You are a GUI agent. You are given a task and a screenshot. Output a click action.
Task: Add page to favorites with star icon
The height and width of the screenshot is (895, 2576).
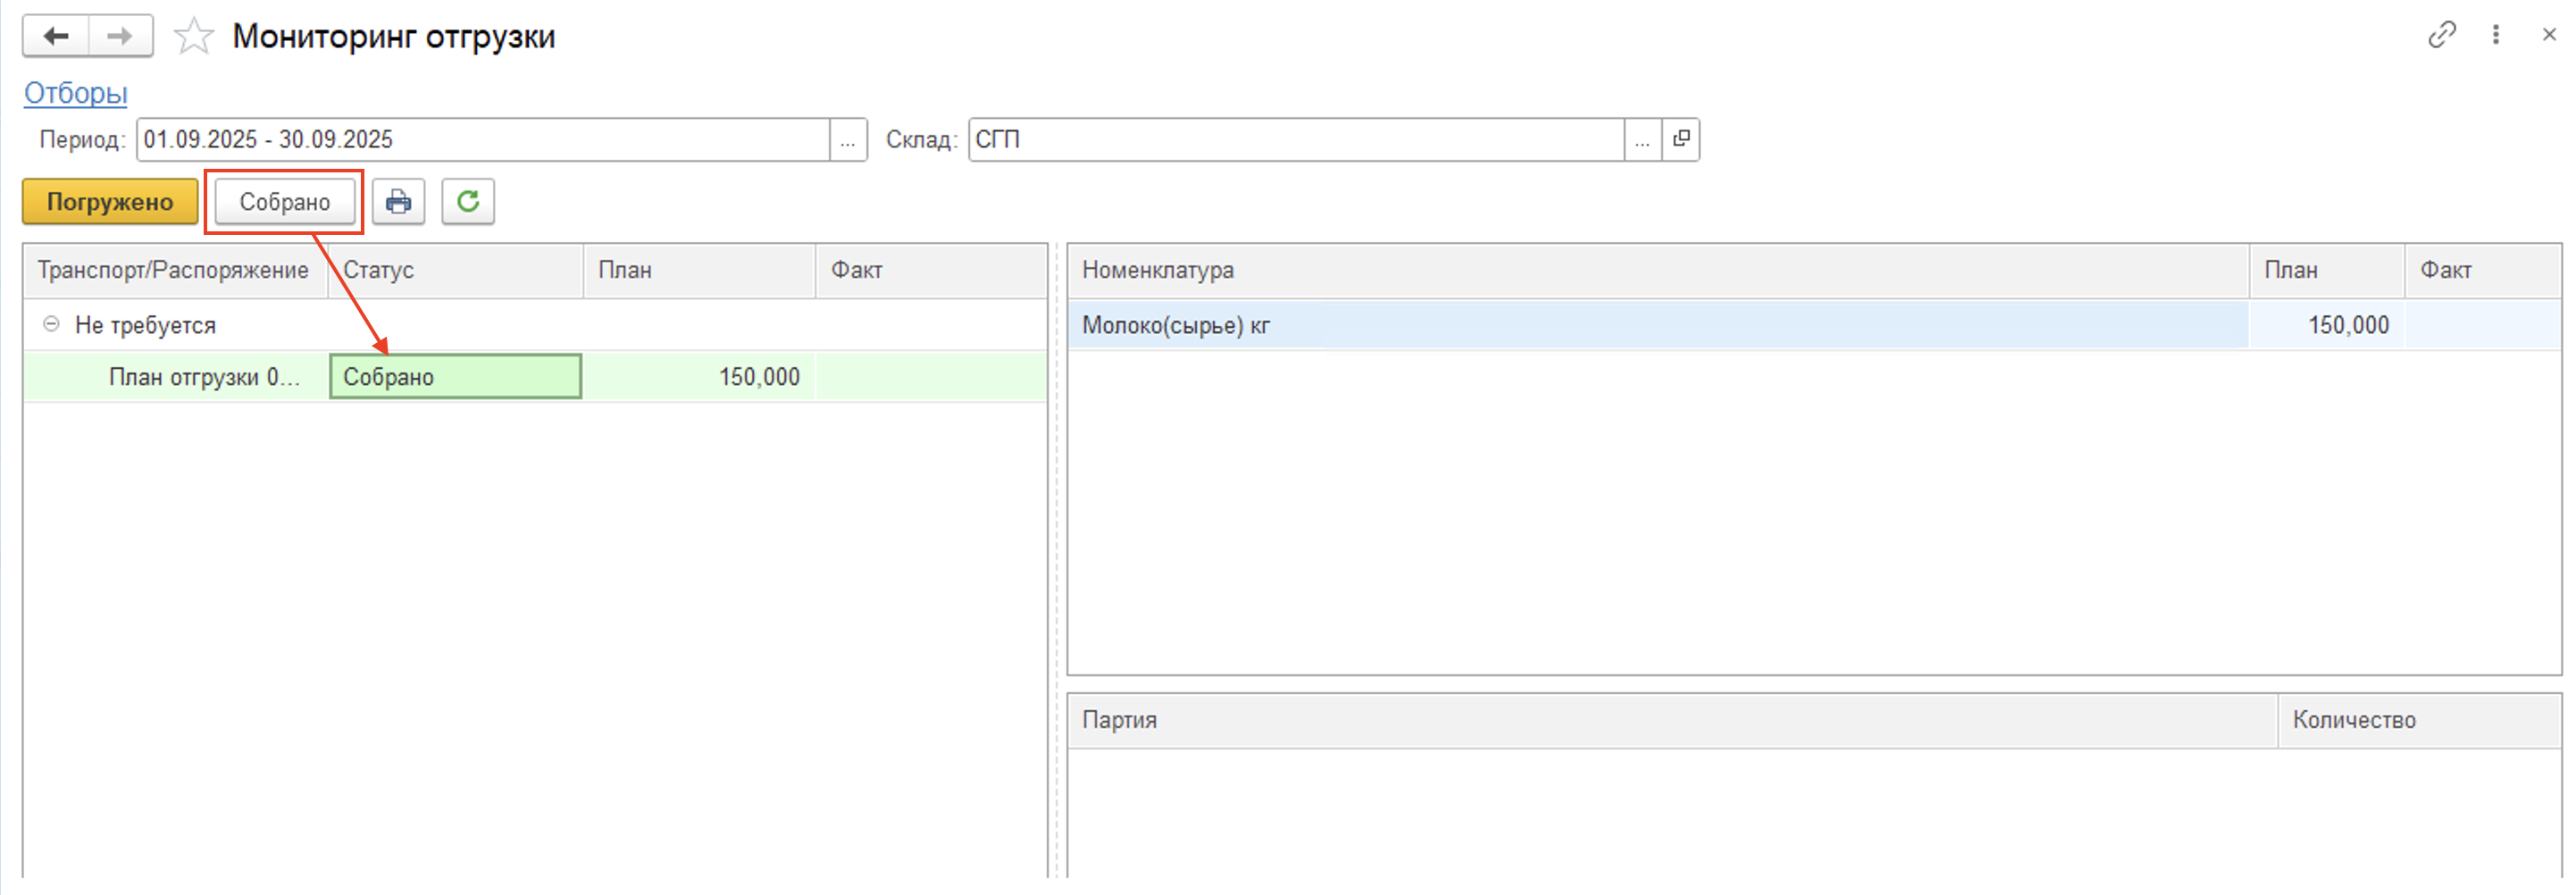tap(193, 37)
